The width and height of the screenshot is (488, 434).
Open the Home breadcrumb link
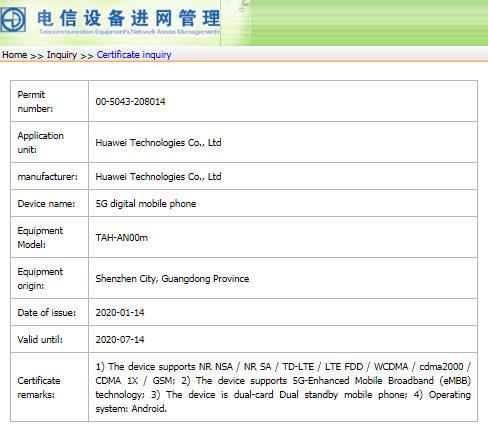[15, 55]
